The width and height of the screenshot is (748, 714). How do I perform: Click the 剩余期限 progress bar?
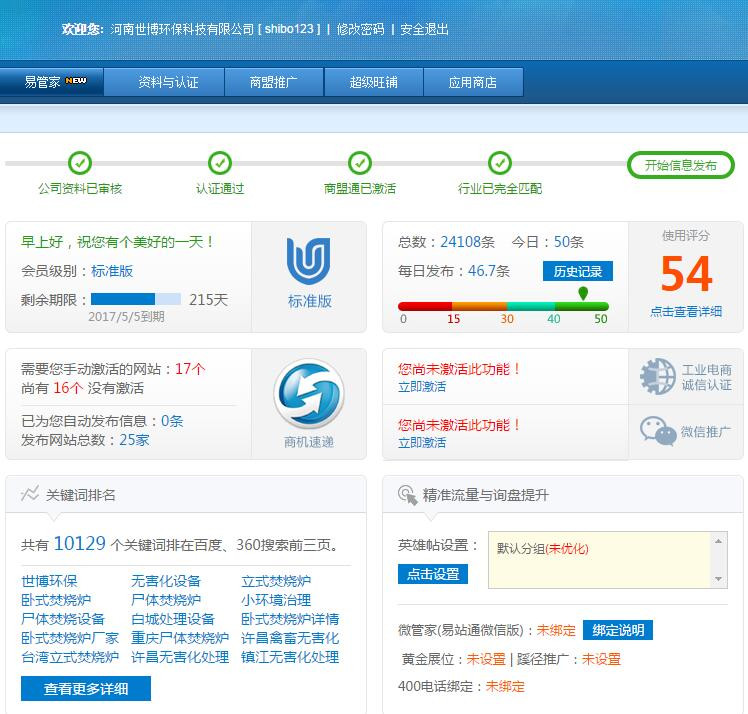click(136, 299)
